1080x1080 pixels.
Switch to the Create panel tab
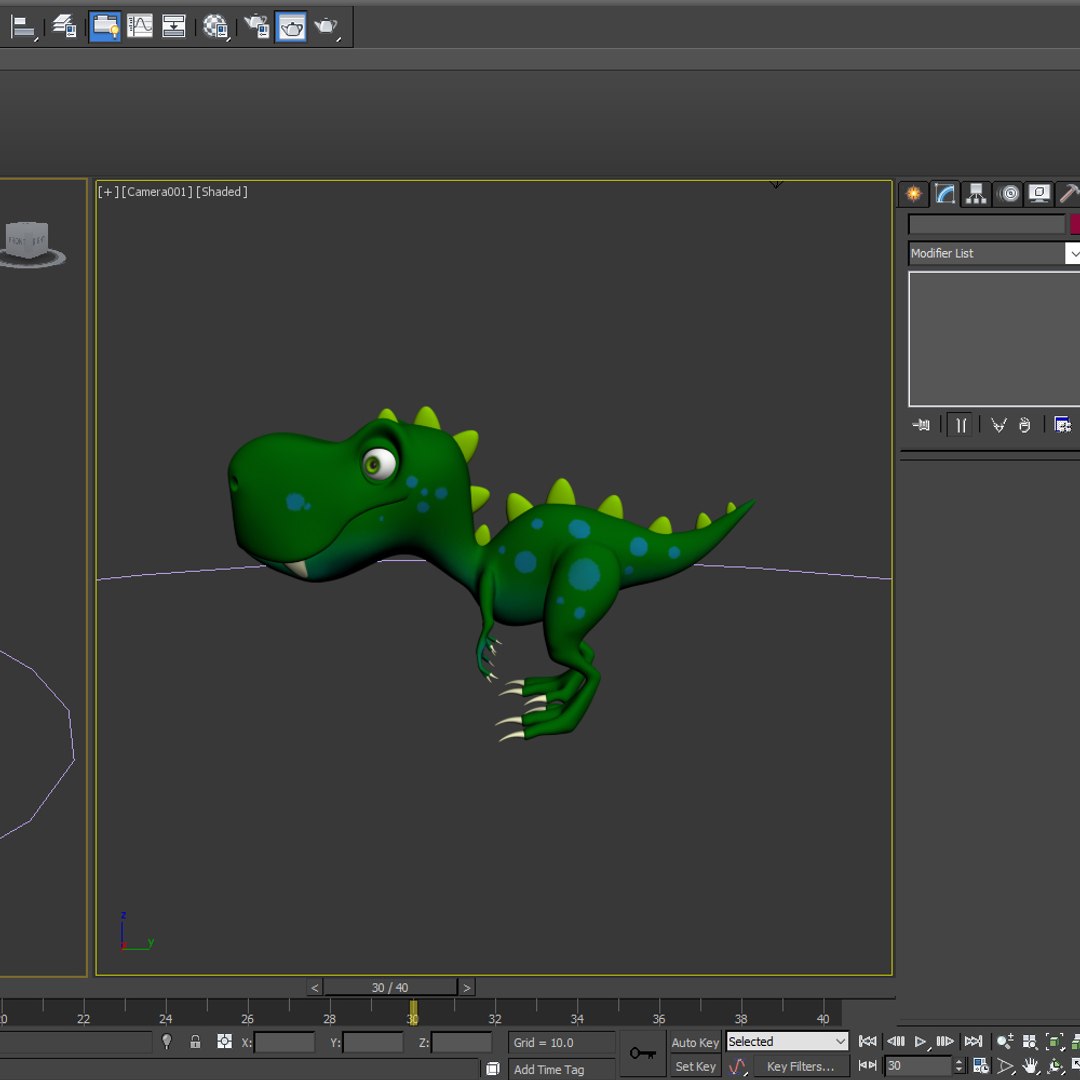point(913,194)
